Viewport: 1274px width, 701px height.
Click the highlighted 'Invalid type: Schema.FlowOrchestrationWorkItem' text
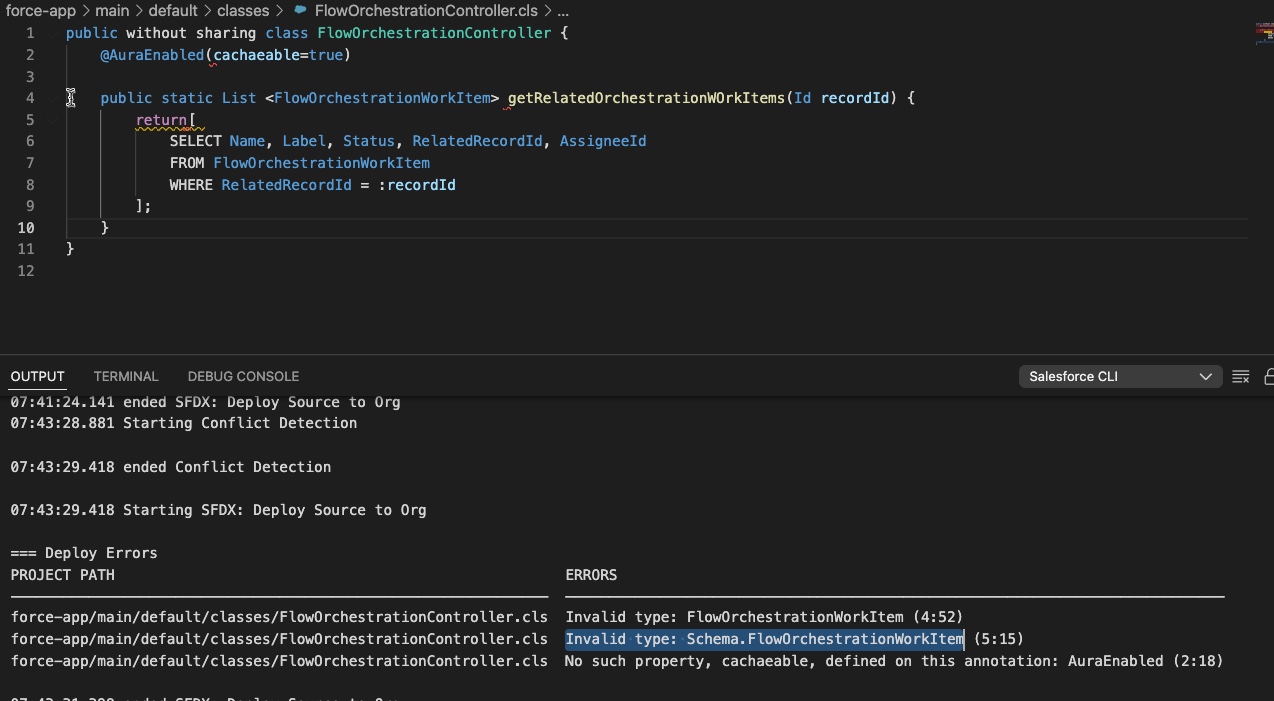[x=764, y=639]
